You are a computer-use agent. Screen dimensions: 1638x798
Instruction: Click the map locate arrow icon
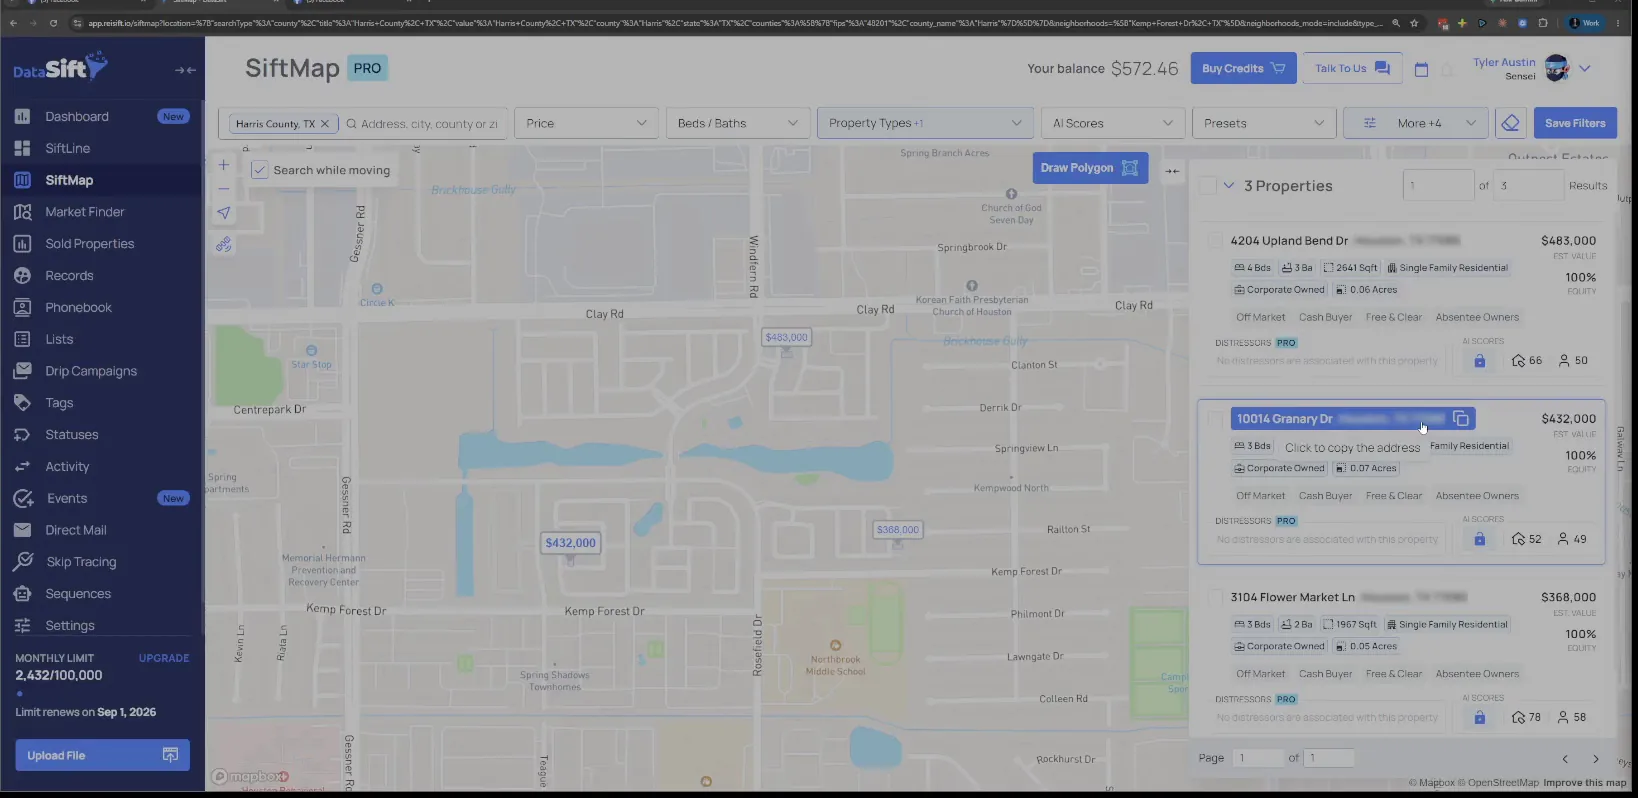point(223,213)
